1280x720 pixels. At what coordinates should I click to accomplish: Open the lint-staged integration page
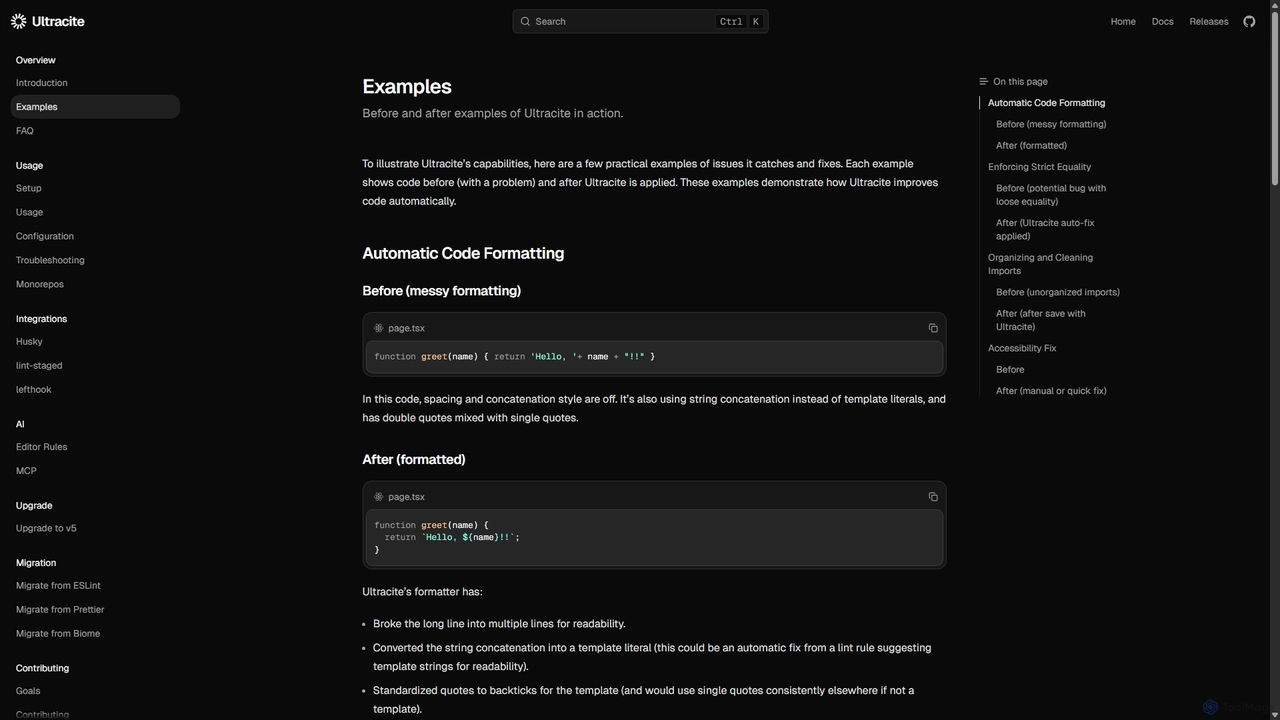[x=95, y=365]
